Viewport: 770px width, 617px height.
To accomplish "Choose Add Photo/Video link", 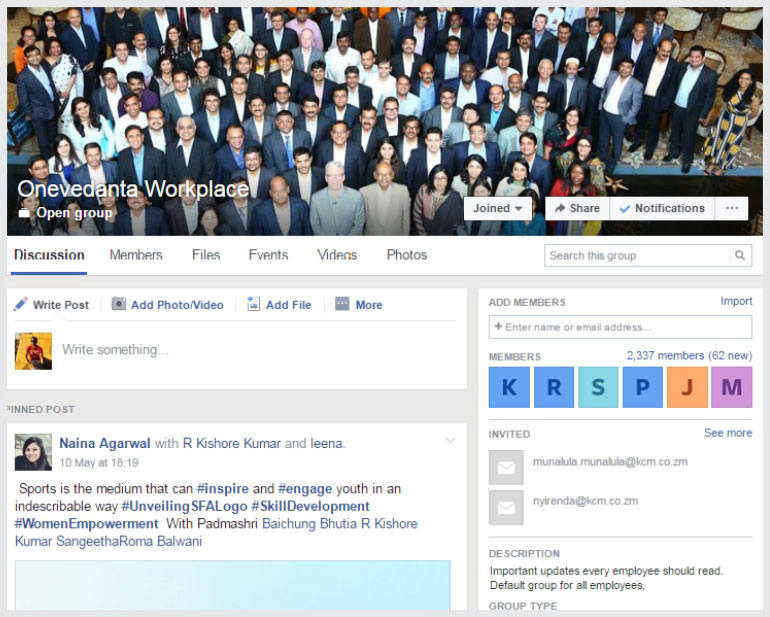I will point(177,305).
